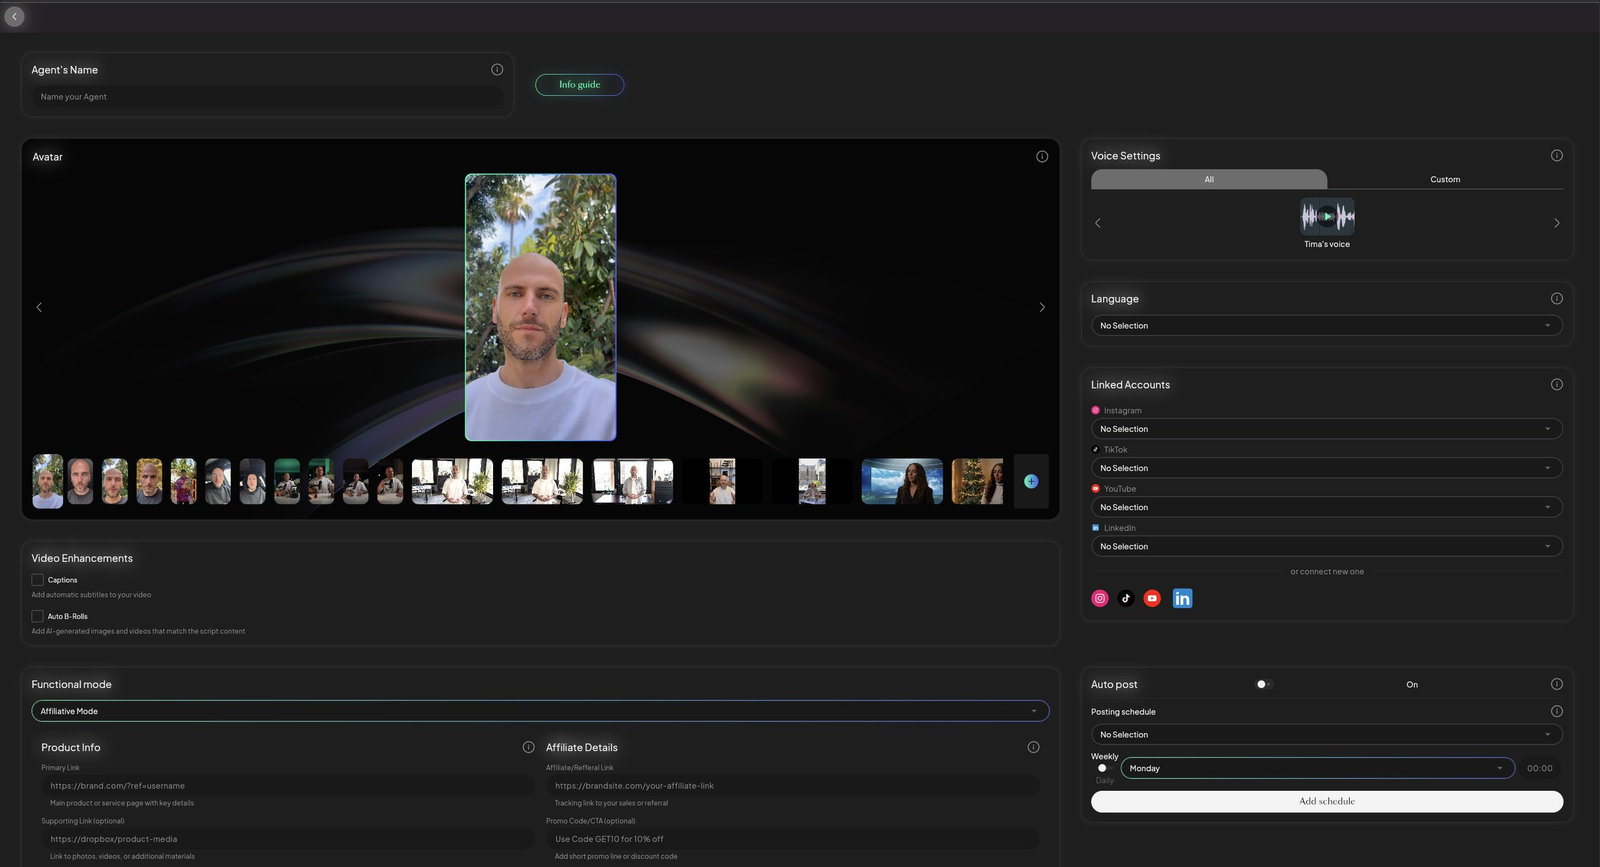Image resolution: width=1600 pixels, height=867 pixels.
Task: Click the Instagram connect icon
Action: click(x=1100, y=598)
